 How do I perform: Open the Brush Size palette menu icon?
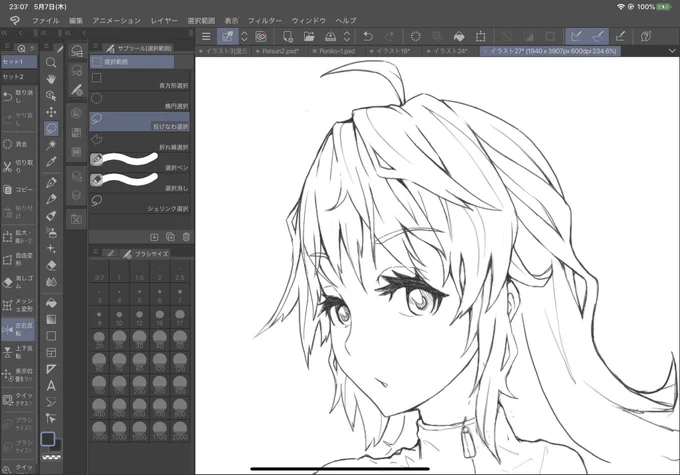click(x=95, y=252)
